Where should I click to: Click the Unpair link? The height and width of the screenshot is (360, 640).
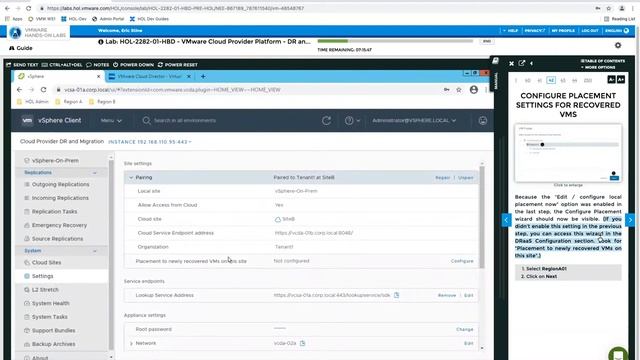[x=465, y=178]
